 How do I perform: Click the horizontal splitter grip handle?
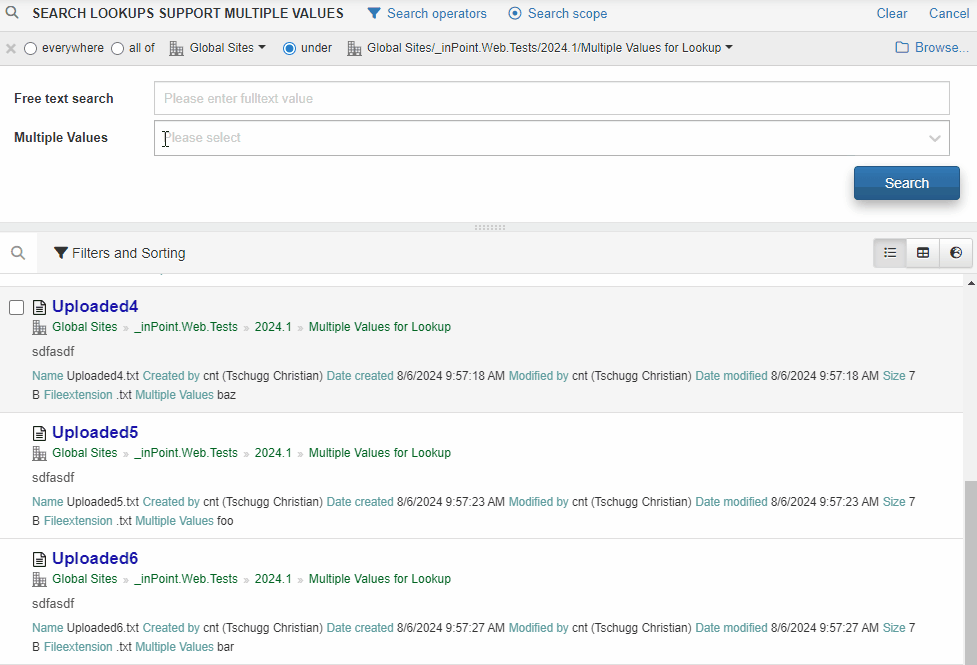(x=490, y=227)
